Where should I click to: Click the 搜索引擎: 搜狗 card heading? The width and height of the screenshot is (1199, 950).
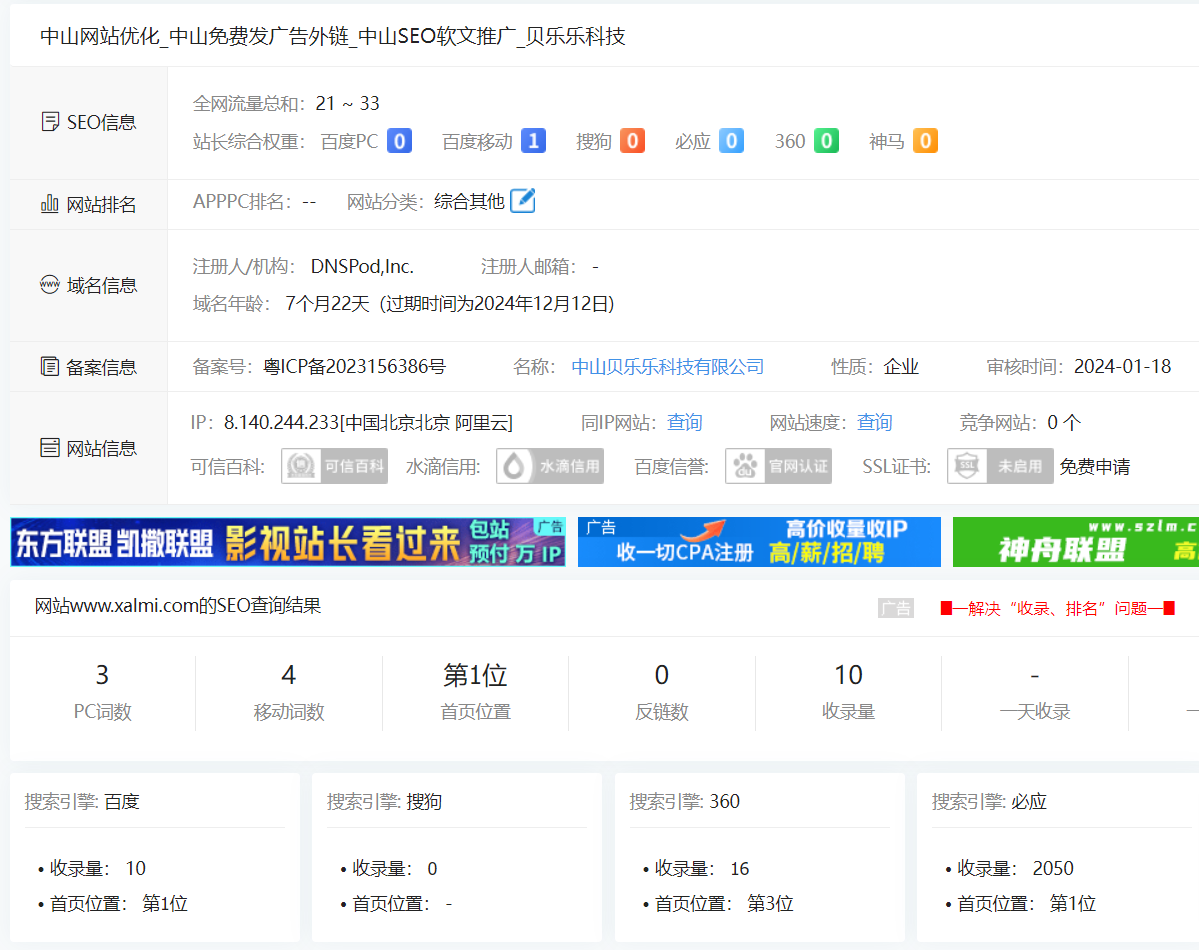pyautogui.click(x=385, y=802)
